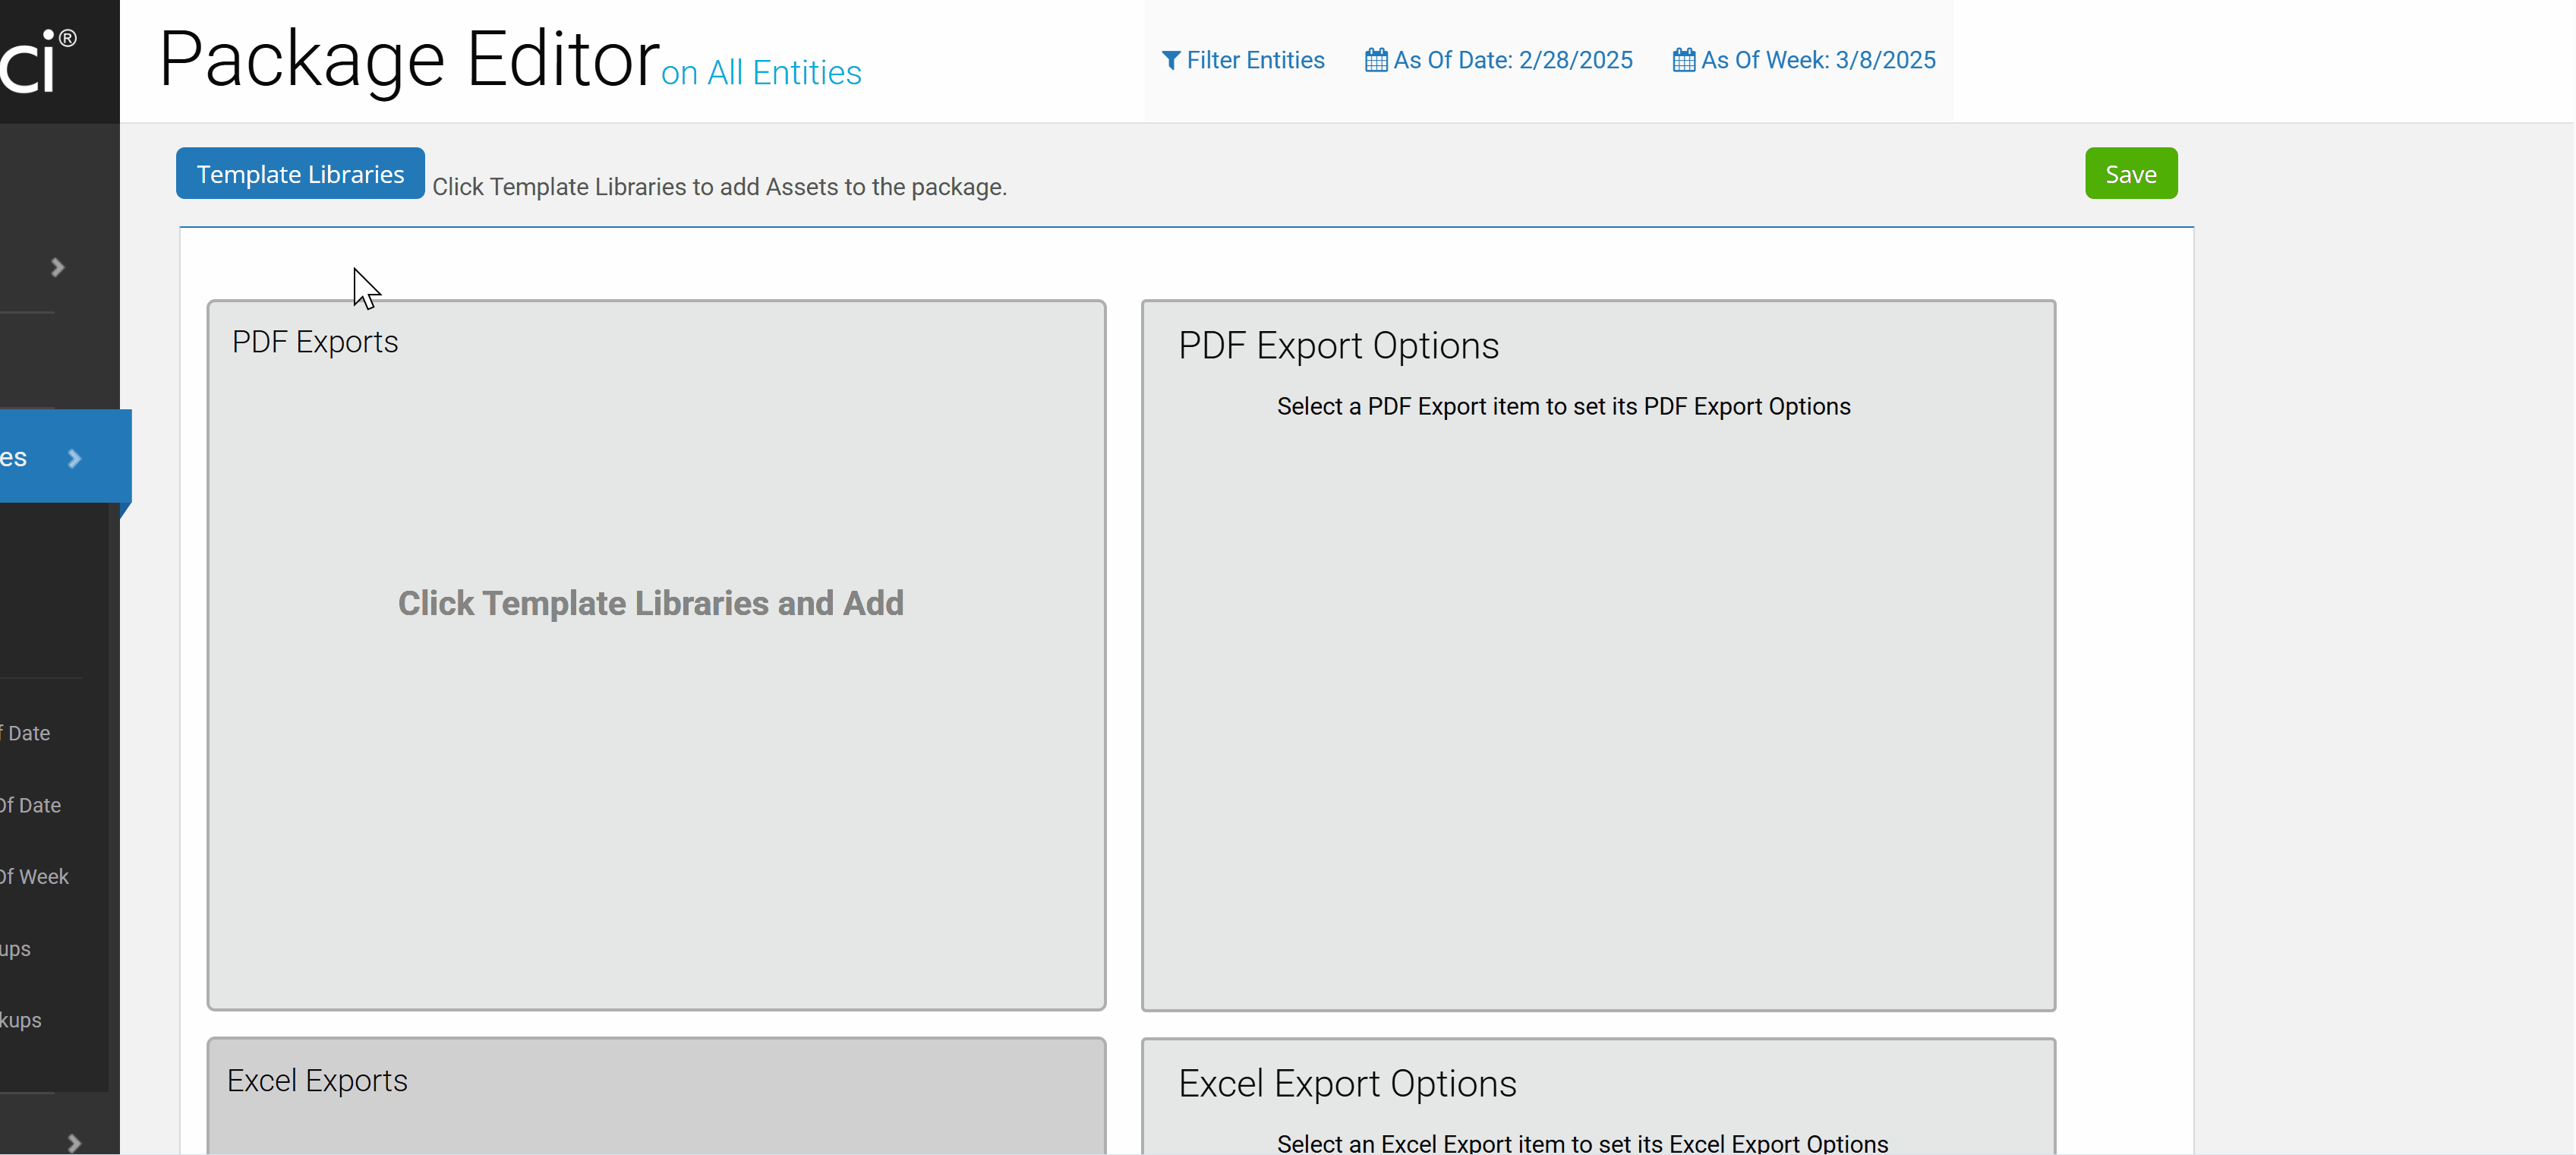2576x1155 pixels.
Task: Open the Template Libraries button
Action: point(300,174)
